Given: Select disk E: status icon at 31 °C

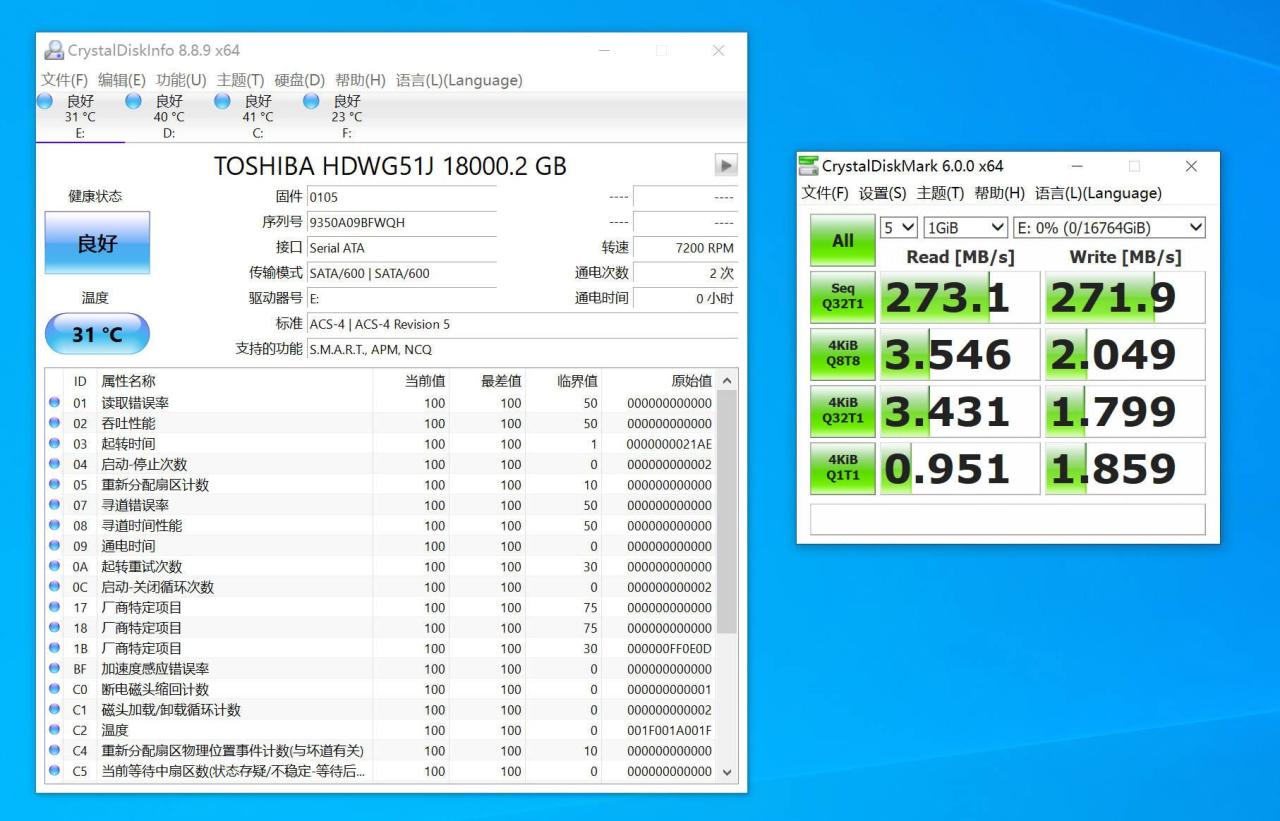Looking at the screenshot, I should point(45,100).
